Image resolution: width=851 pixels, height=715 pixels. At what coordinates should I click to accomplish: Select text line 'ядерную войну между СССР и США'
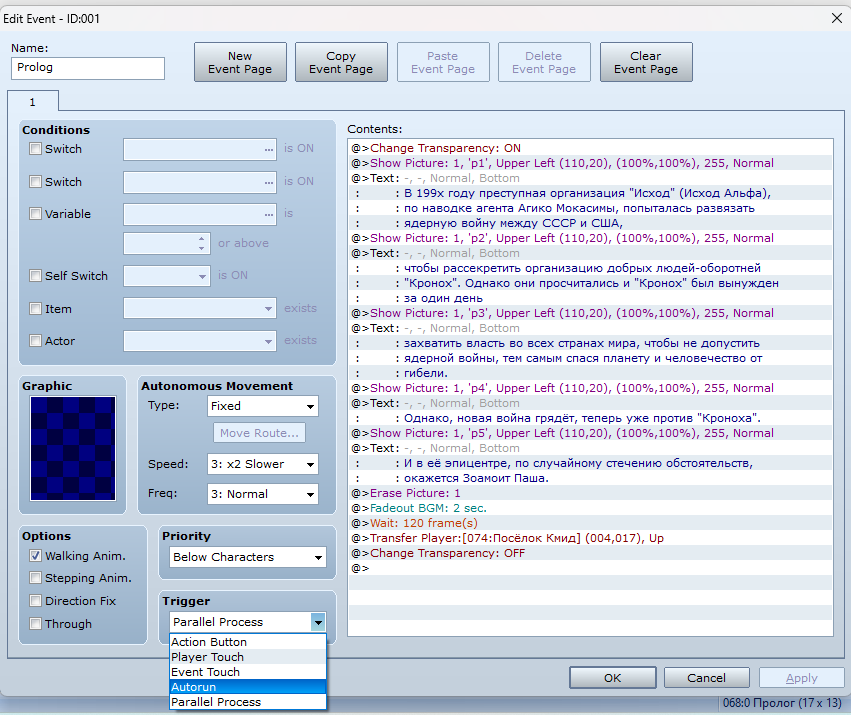click(x=590, y=223)
